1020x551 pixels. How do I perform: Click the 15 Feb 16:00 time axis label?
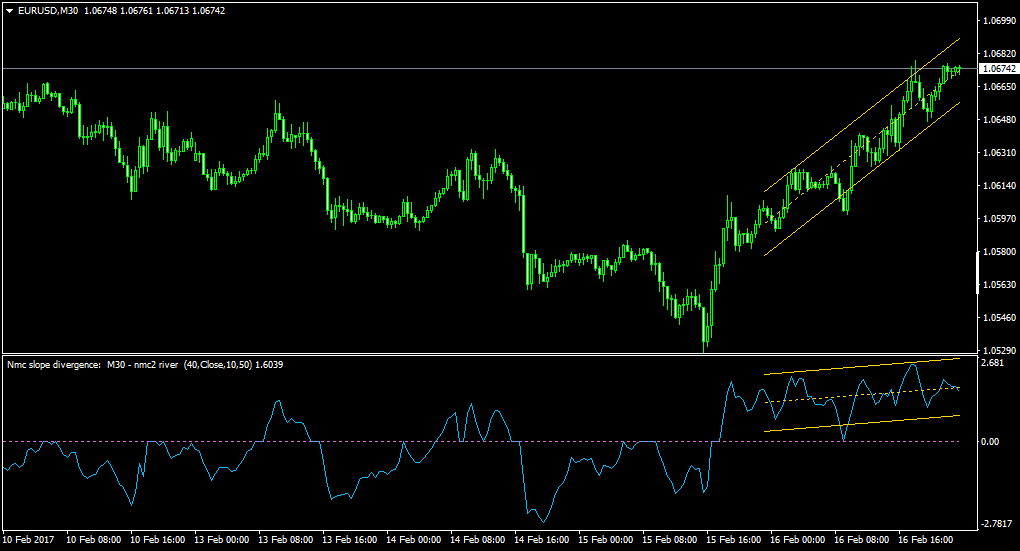733,540
